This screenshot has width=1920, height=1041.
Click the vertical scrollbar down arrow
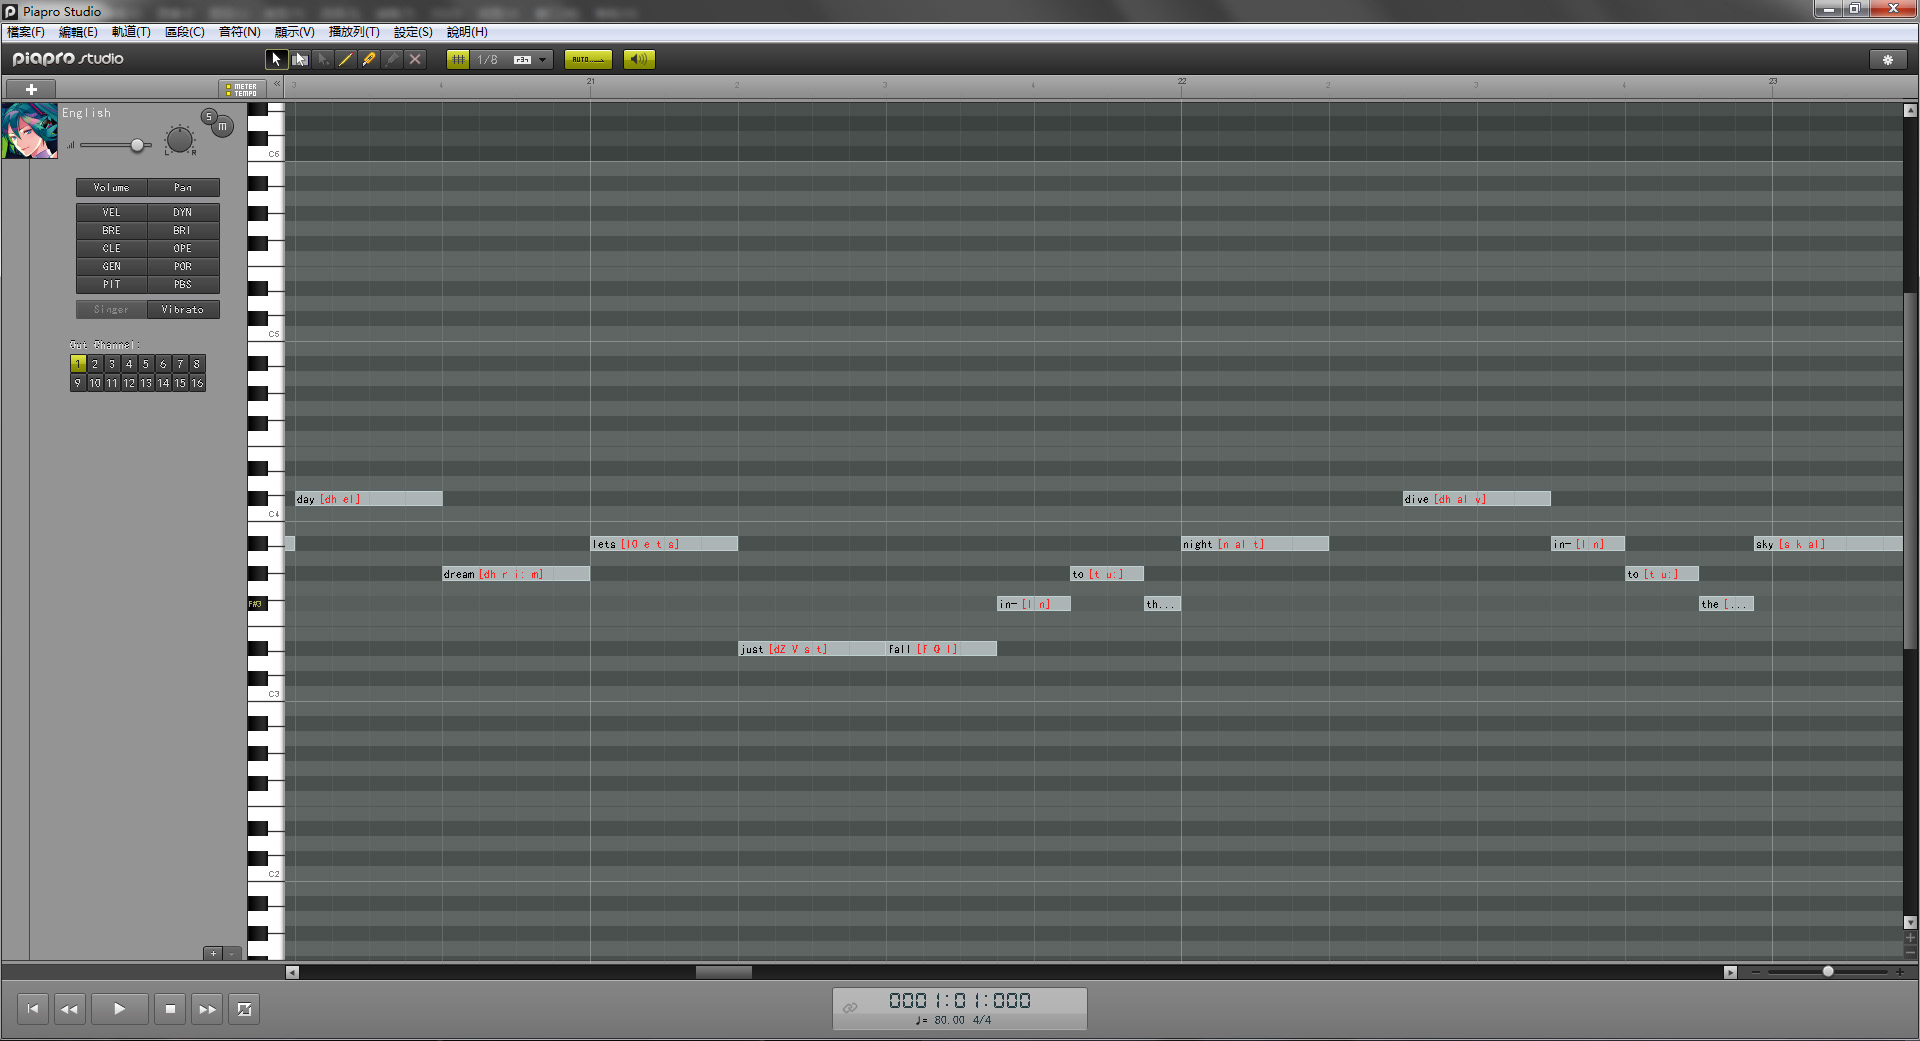(x=1910, y=922)
